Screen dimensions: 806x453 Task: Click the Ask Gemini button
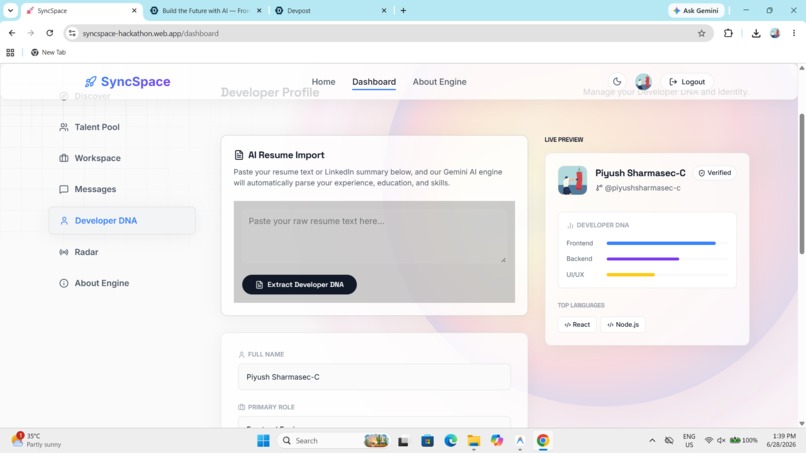pos(696,10)
